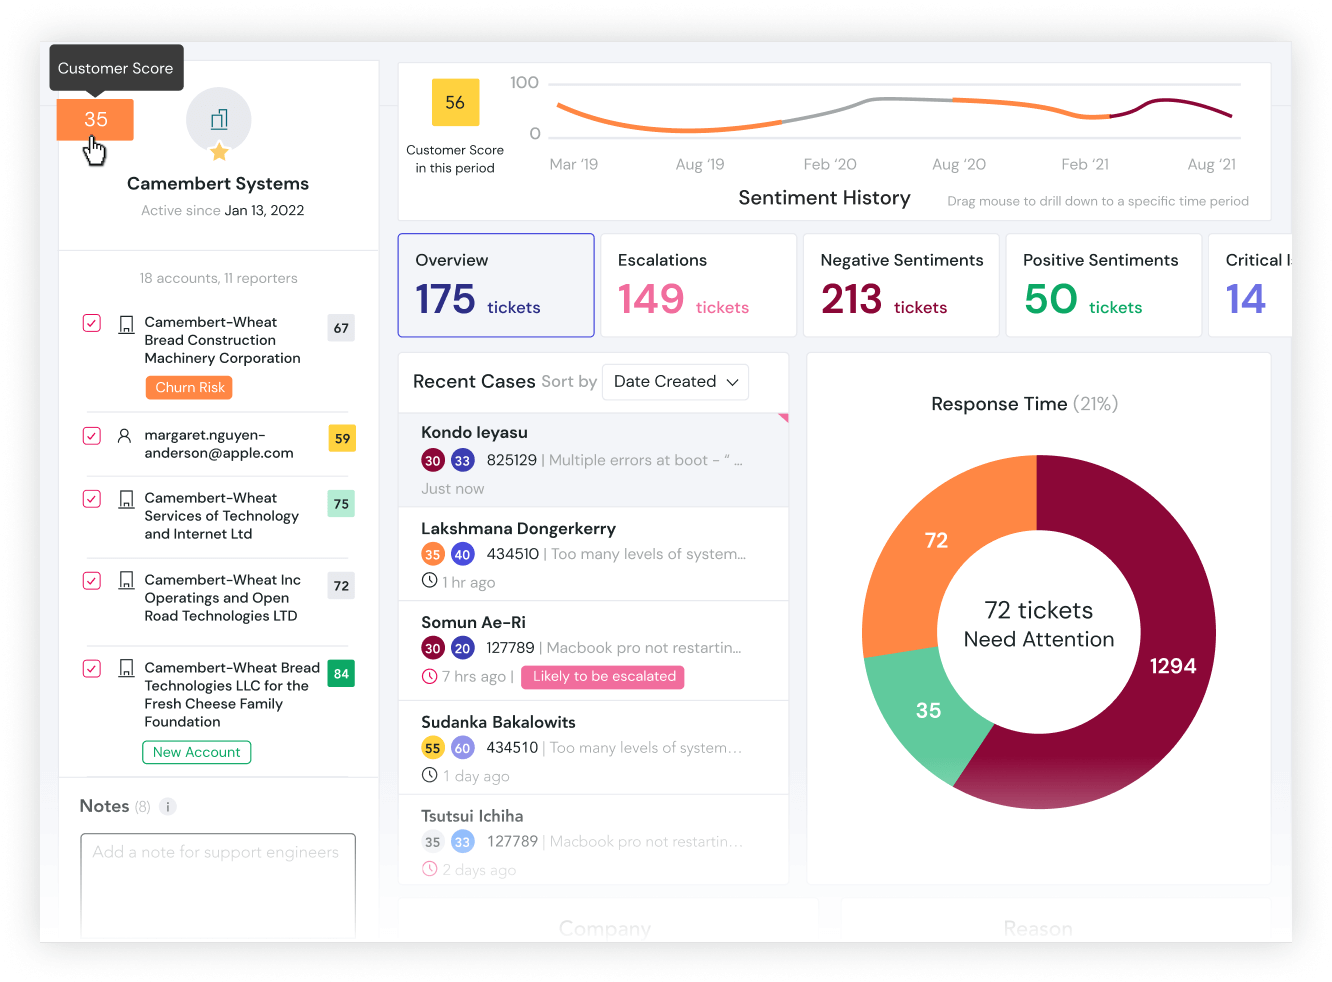Click person icon beside margaret.nguyen-anderson@apple.com
This screenshot has height=982, width=1332.
[x=124, y=436]
